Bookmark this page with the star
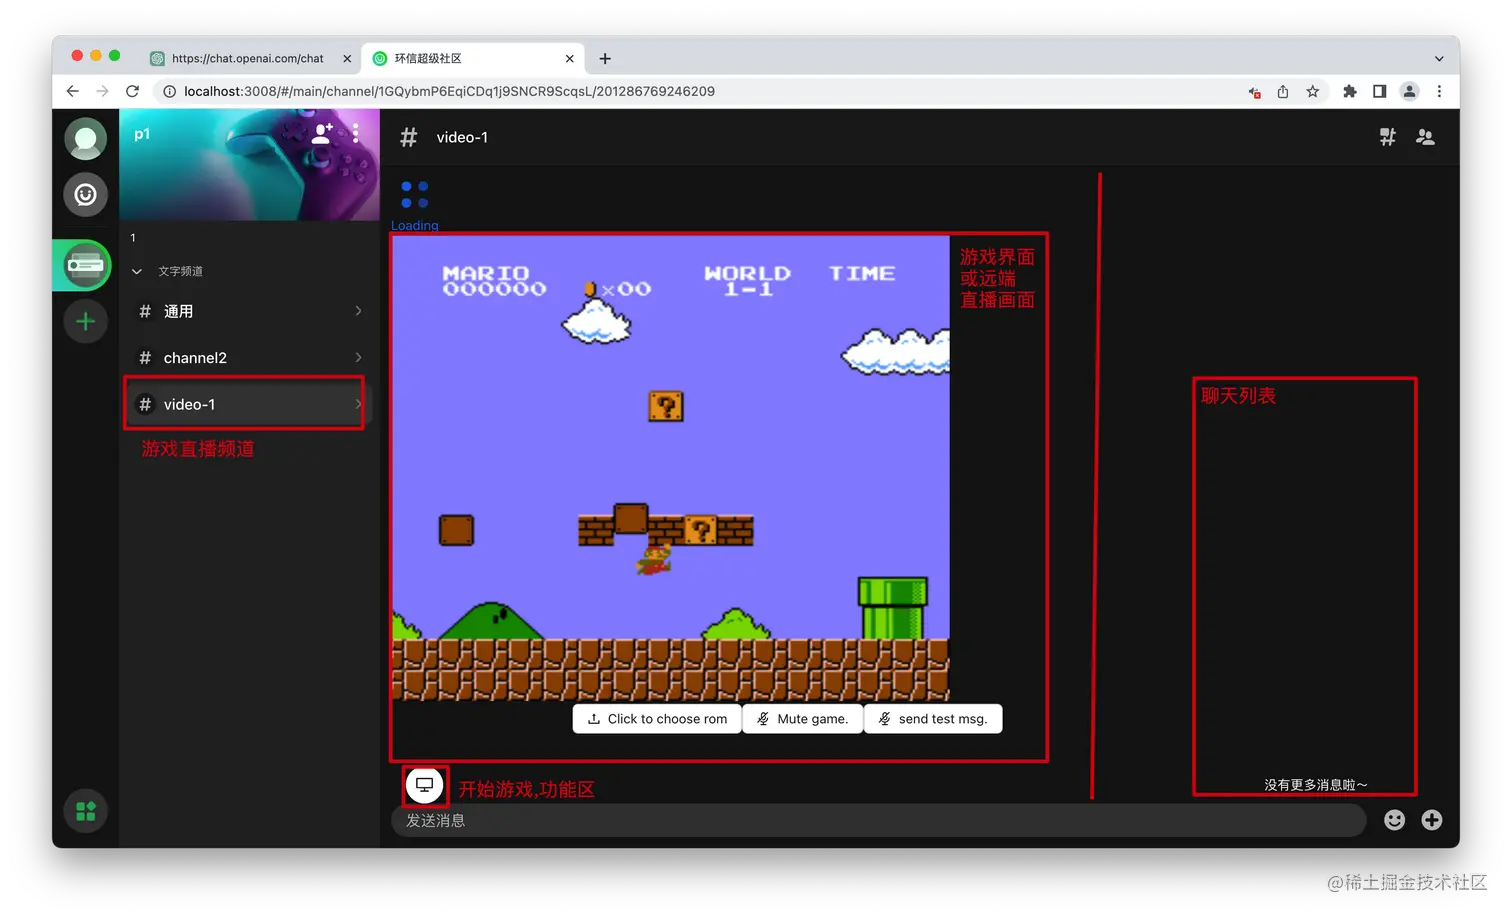 point(1313,91)
